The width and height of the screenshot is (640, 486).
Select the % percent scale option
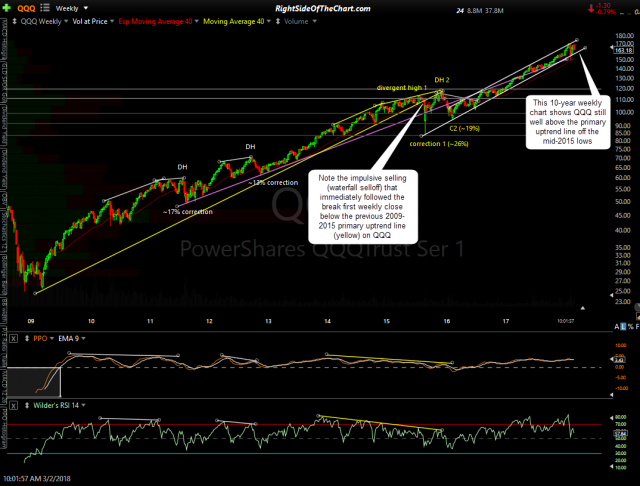[x=631, y=326]
